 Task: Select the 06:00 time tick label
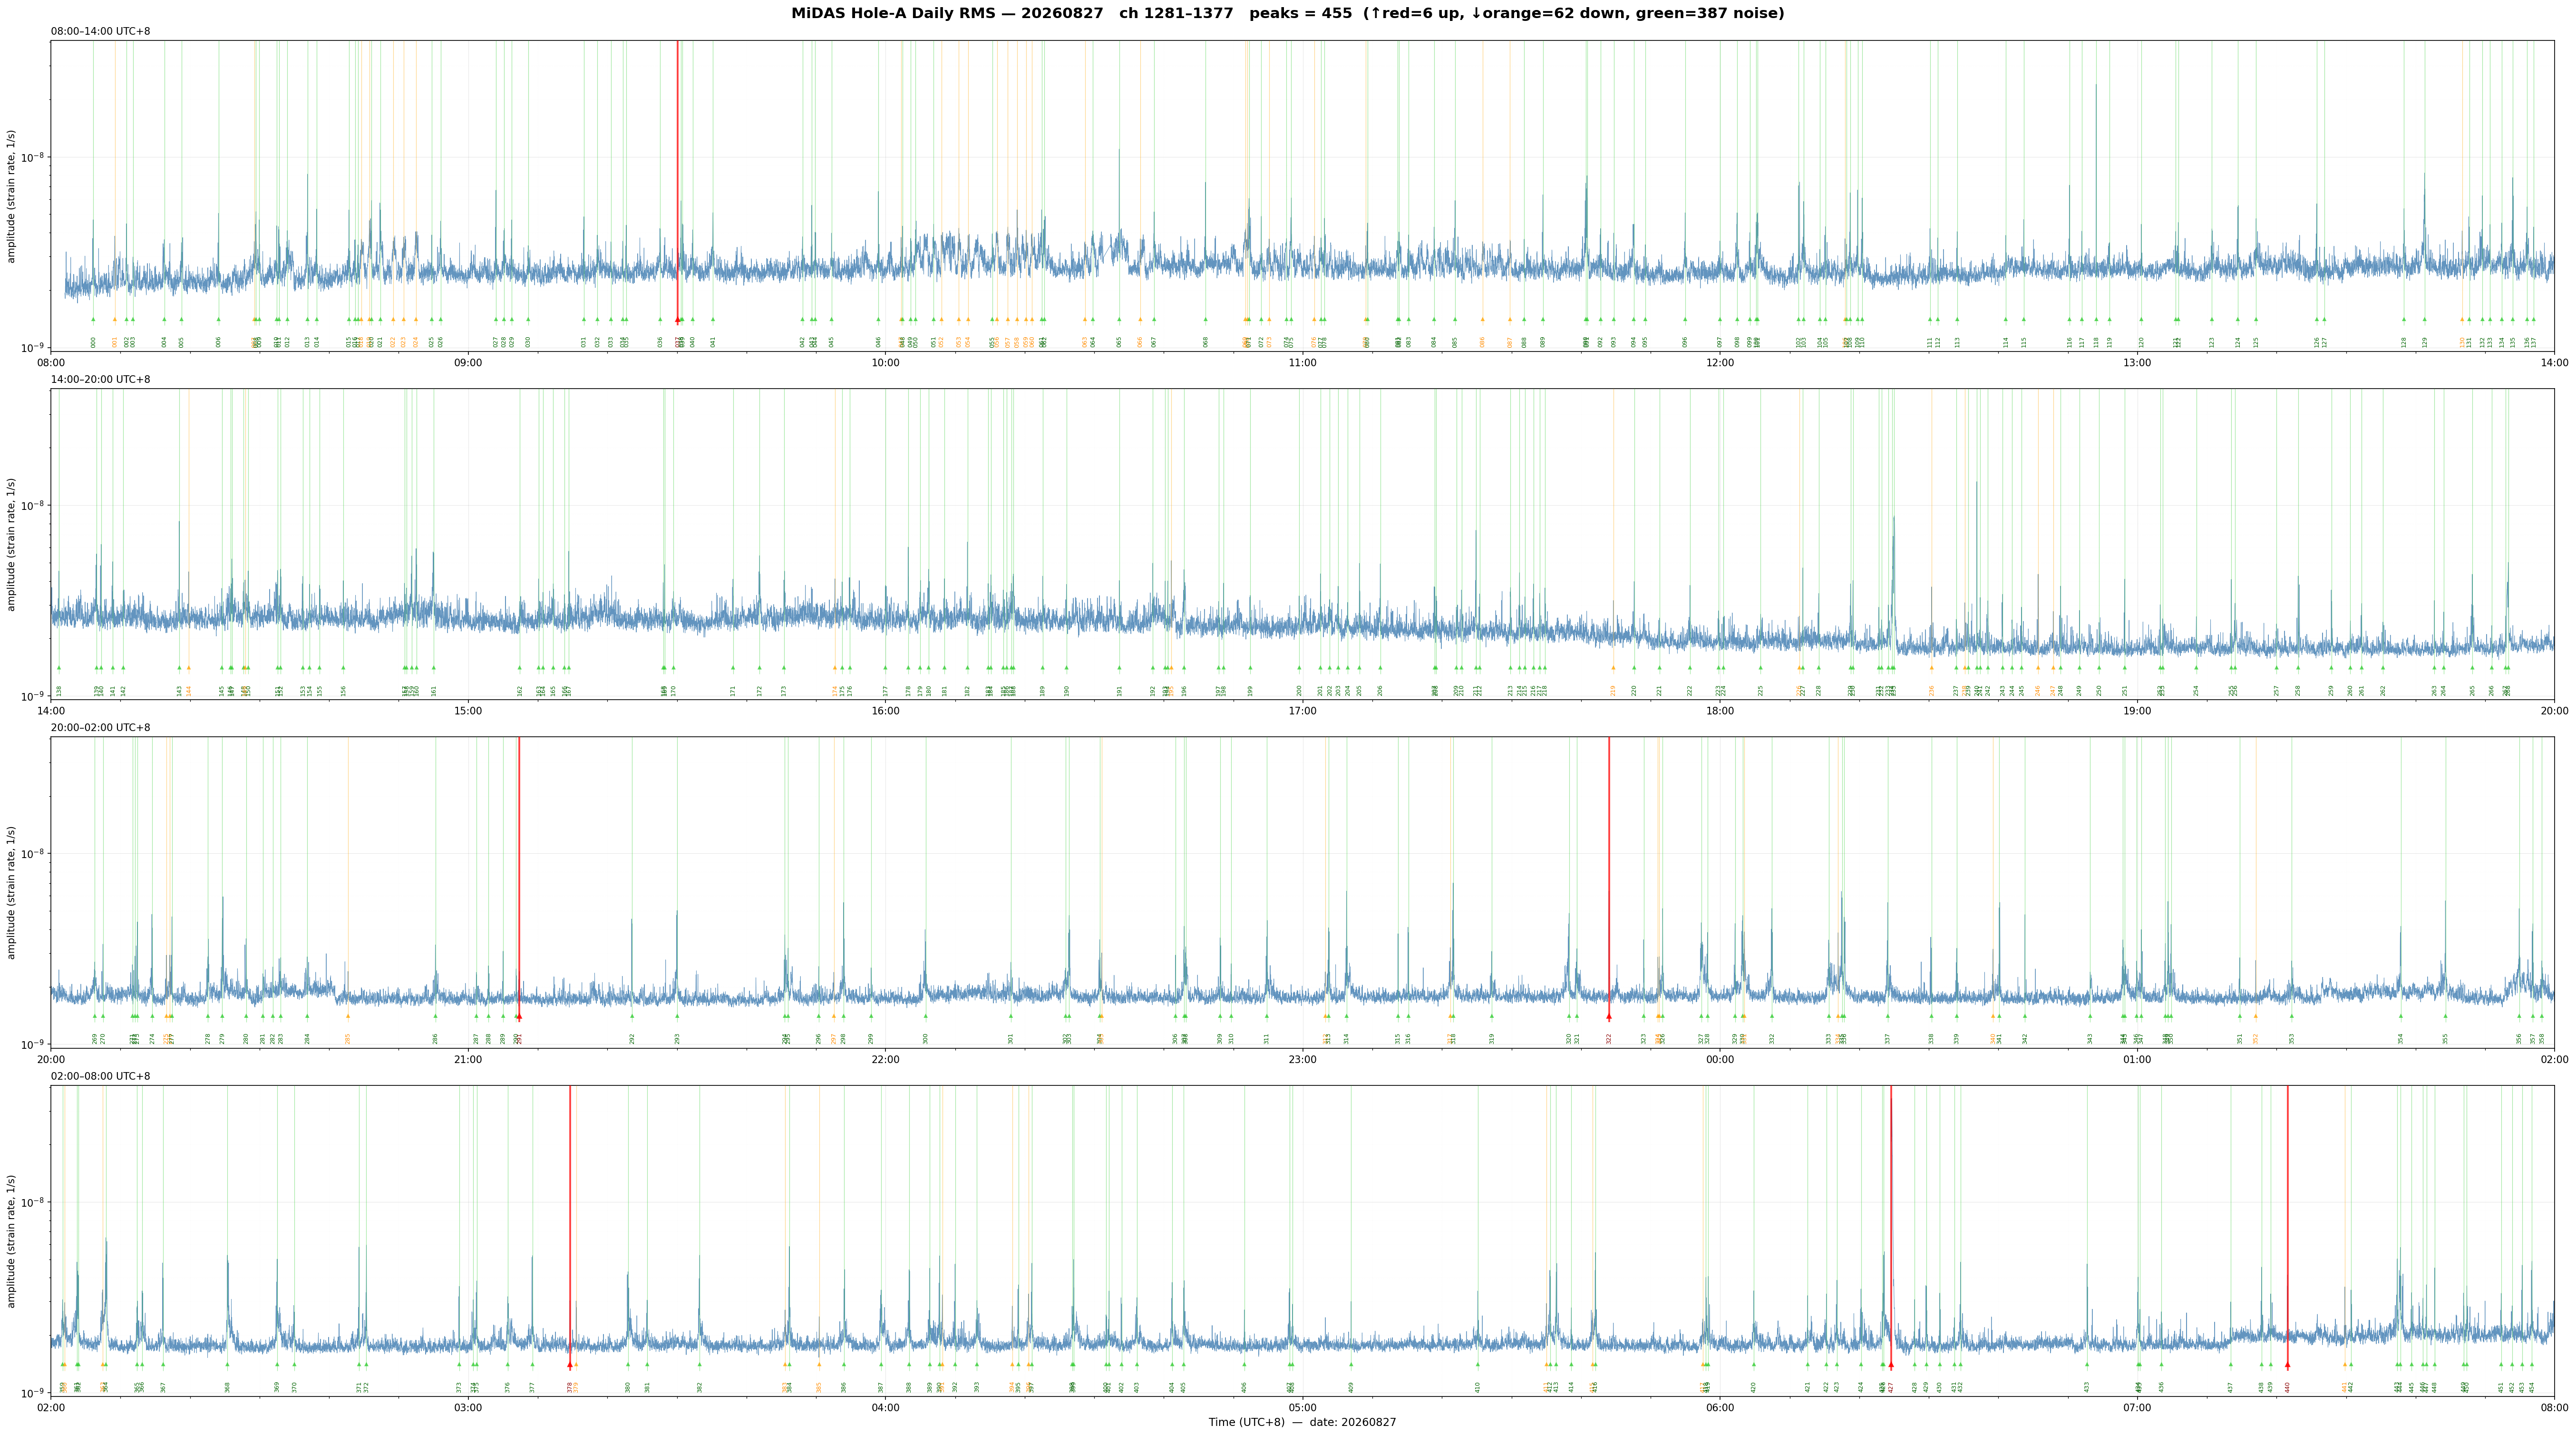click(x=1720, y=1408)
